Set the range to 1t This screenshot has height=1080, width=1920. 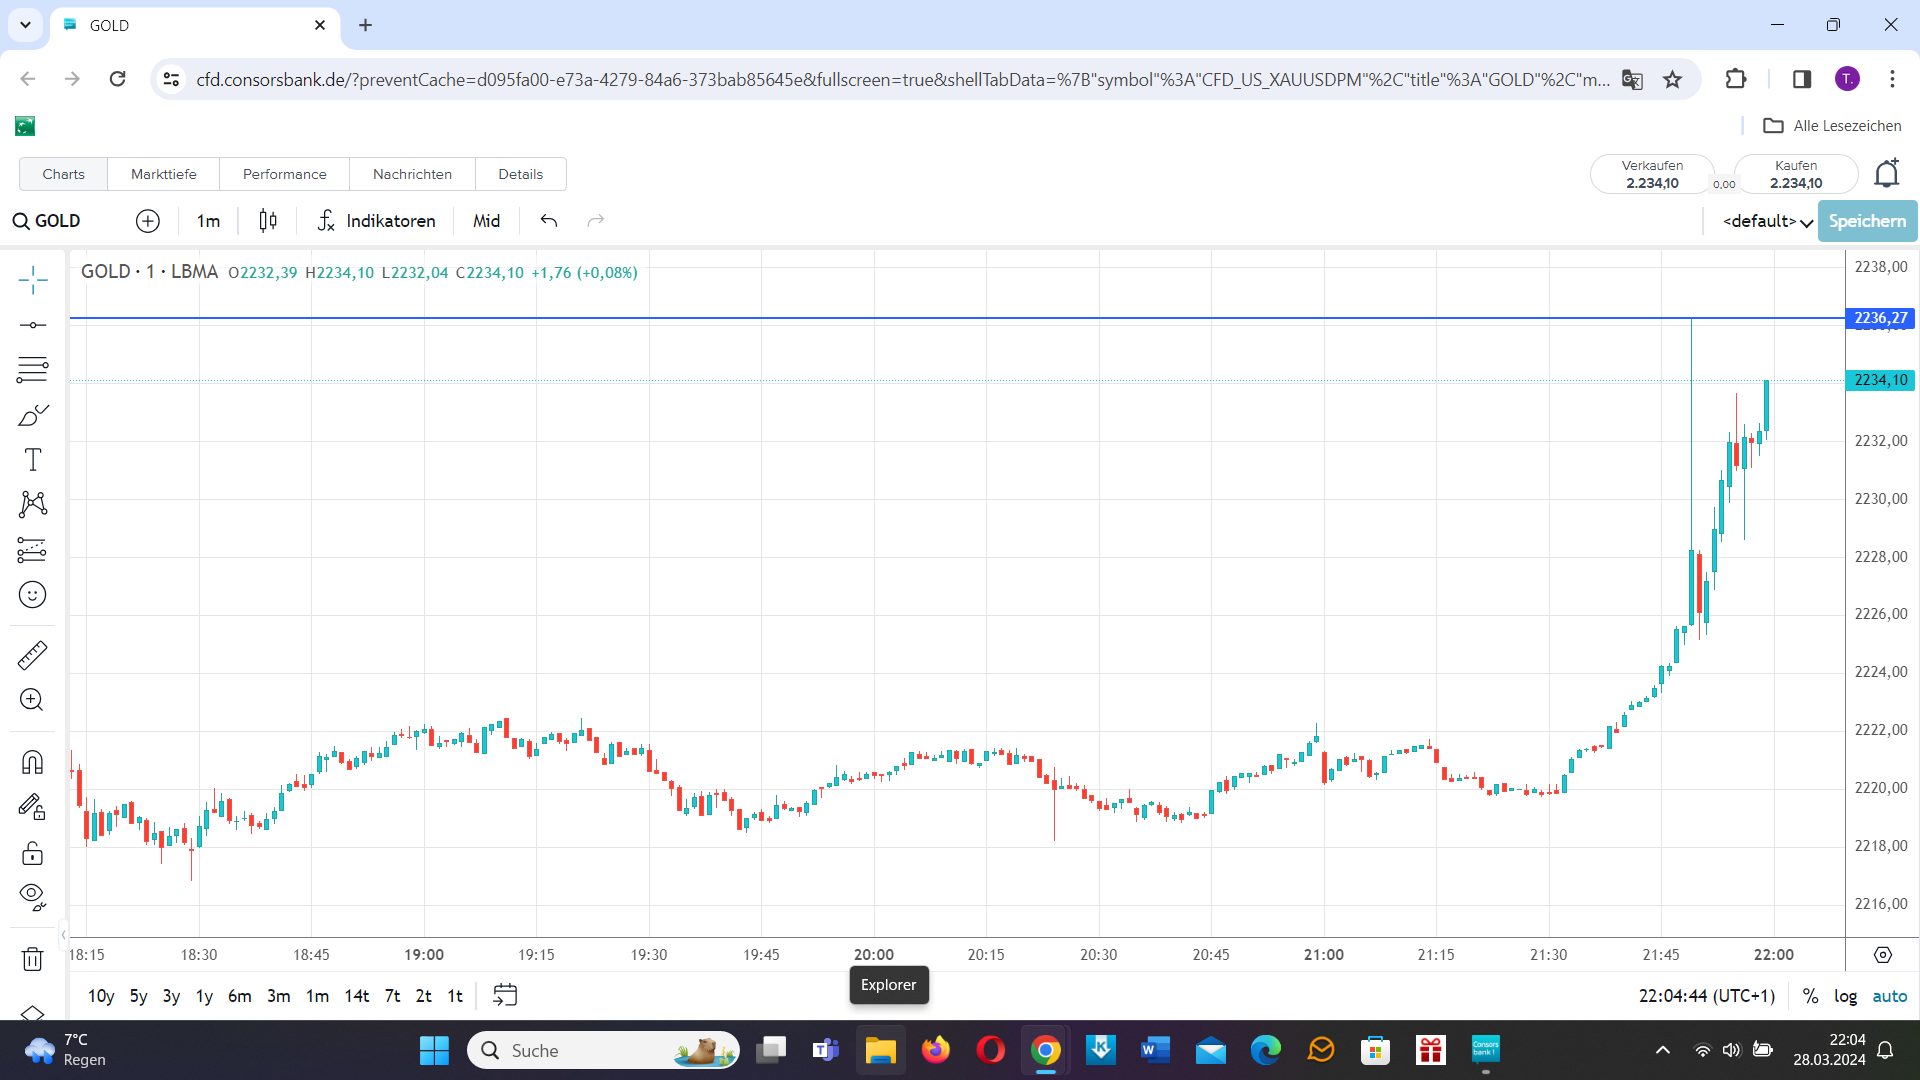click(455, 996)
